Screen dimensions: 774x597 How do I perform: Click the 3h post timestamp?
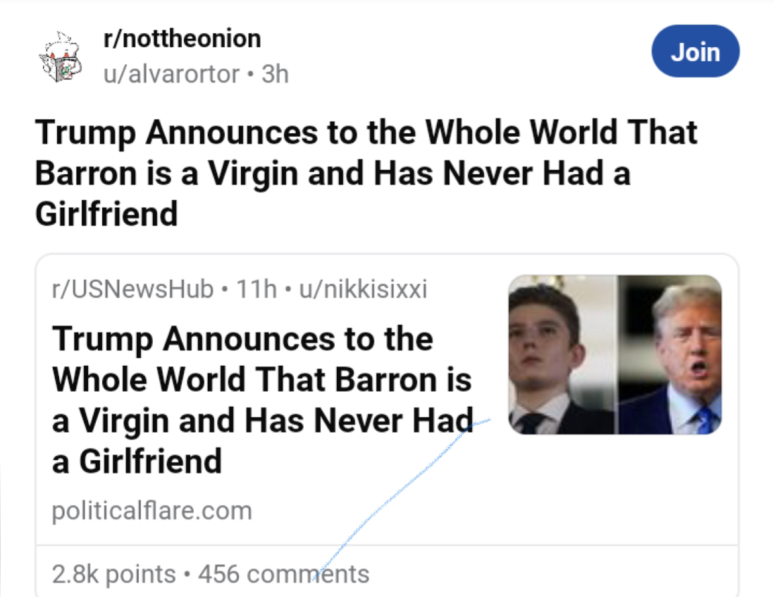tap(274, 73)
